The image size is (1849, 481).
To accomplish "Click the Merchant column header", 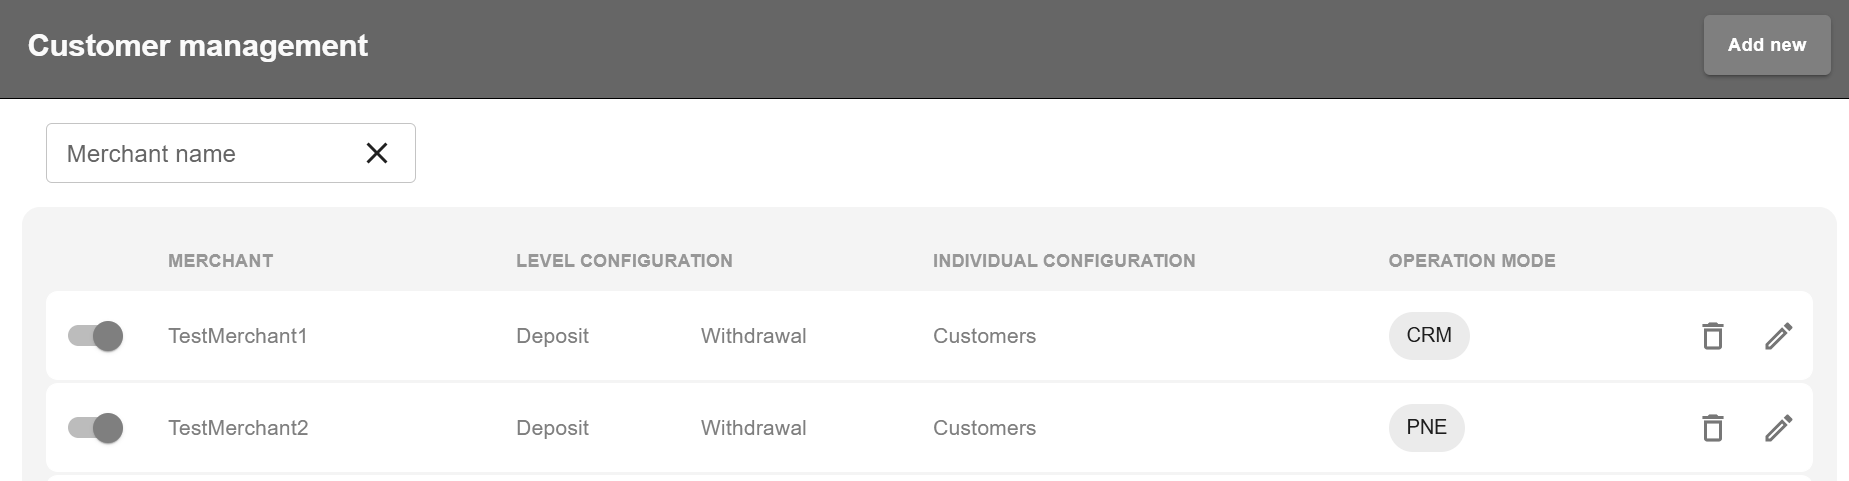I will point(220,261).
